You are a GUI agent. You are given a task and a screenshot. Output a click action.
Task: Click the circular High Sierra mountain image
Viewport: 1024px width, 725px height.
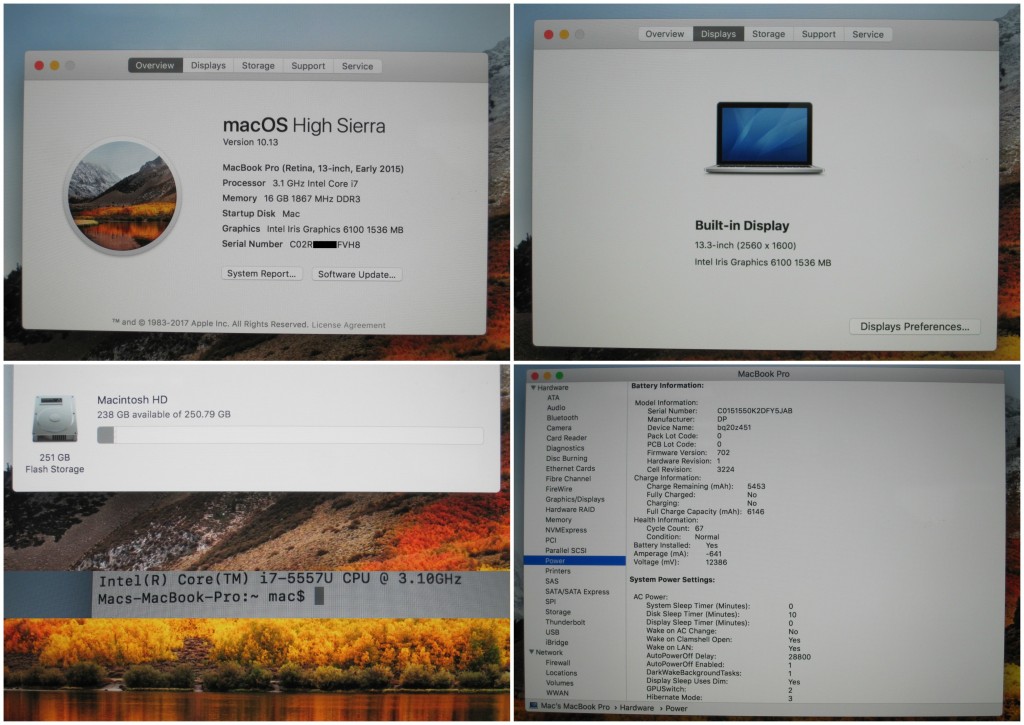122,195
